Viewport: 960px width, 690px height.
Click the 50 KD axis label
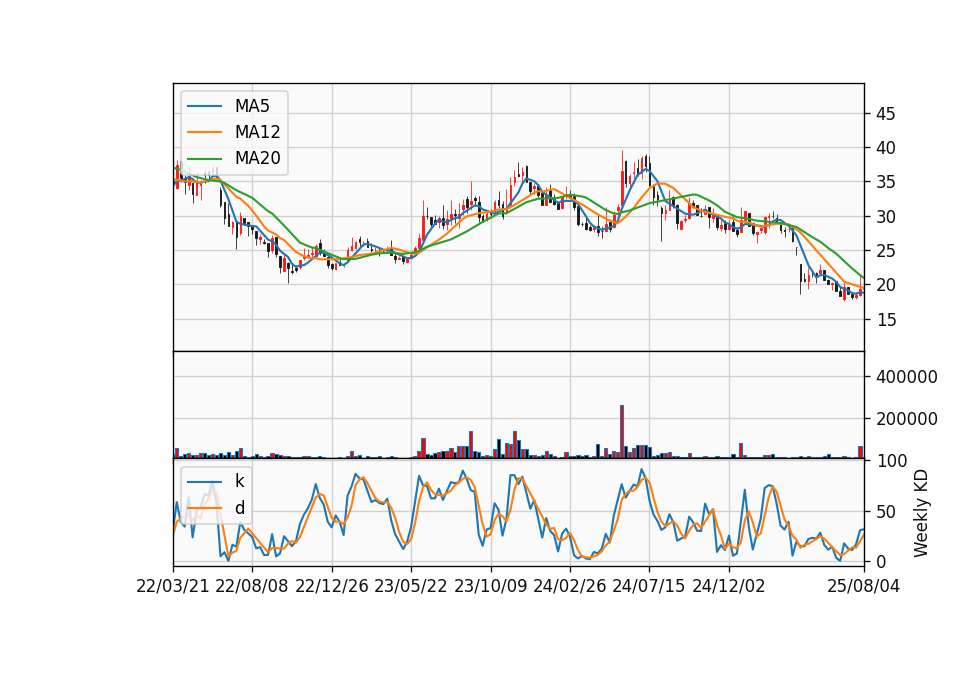pos(885,512)
